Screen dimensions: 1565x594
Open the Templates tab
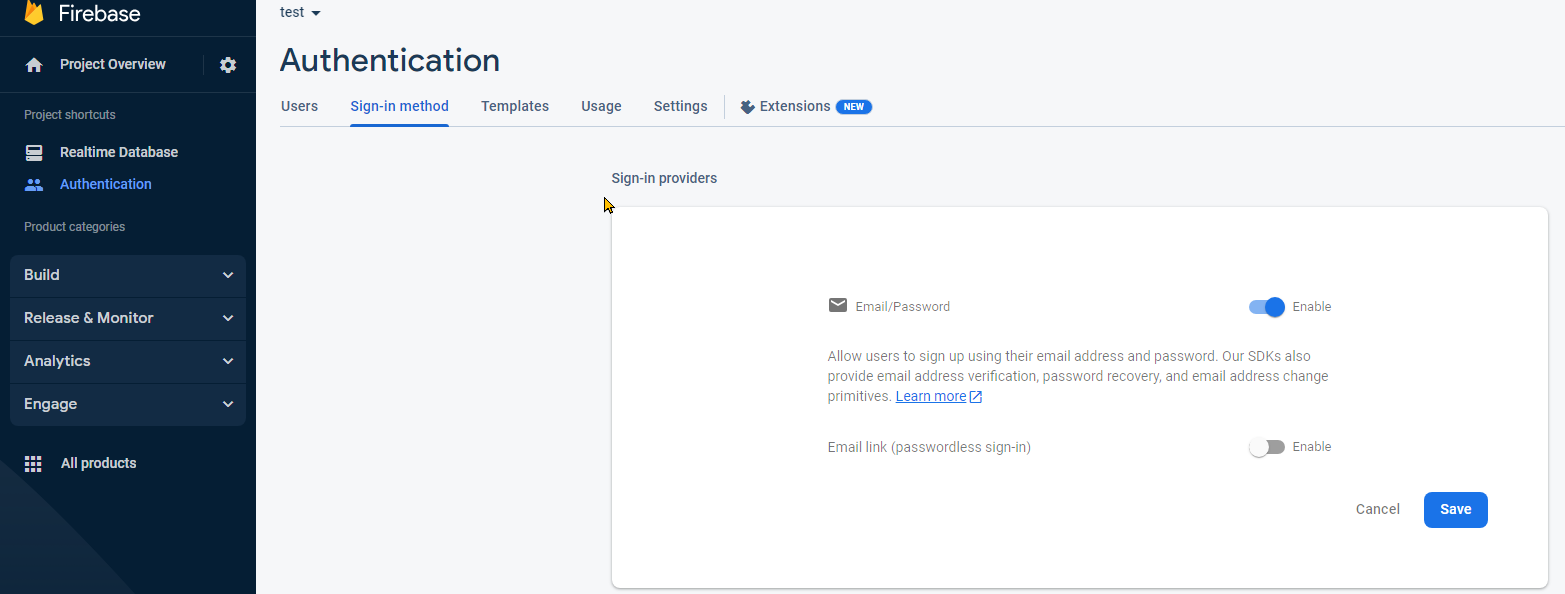[x=515, y=106]
